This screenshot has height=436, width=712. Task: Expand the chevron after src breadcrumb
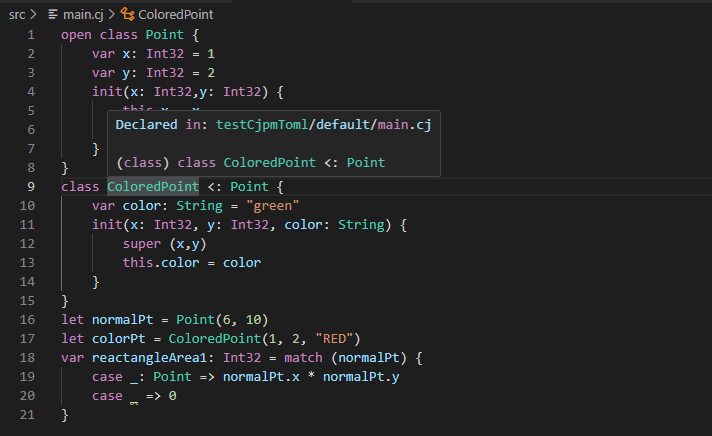coord(33,15)
